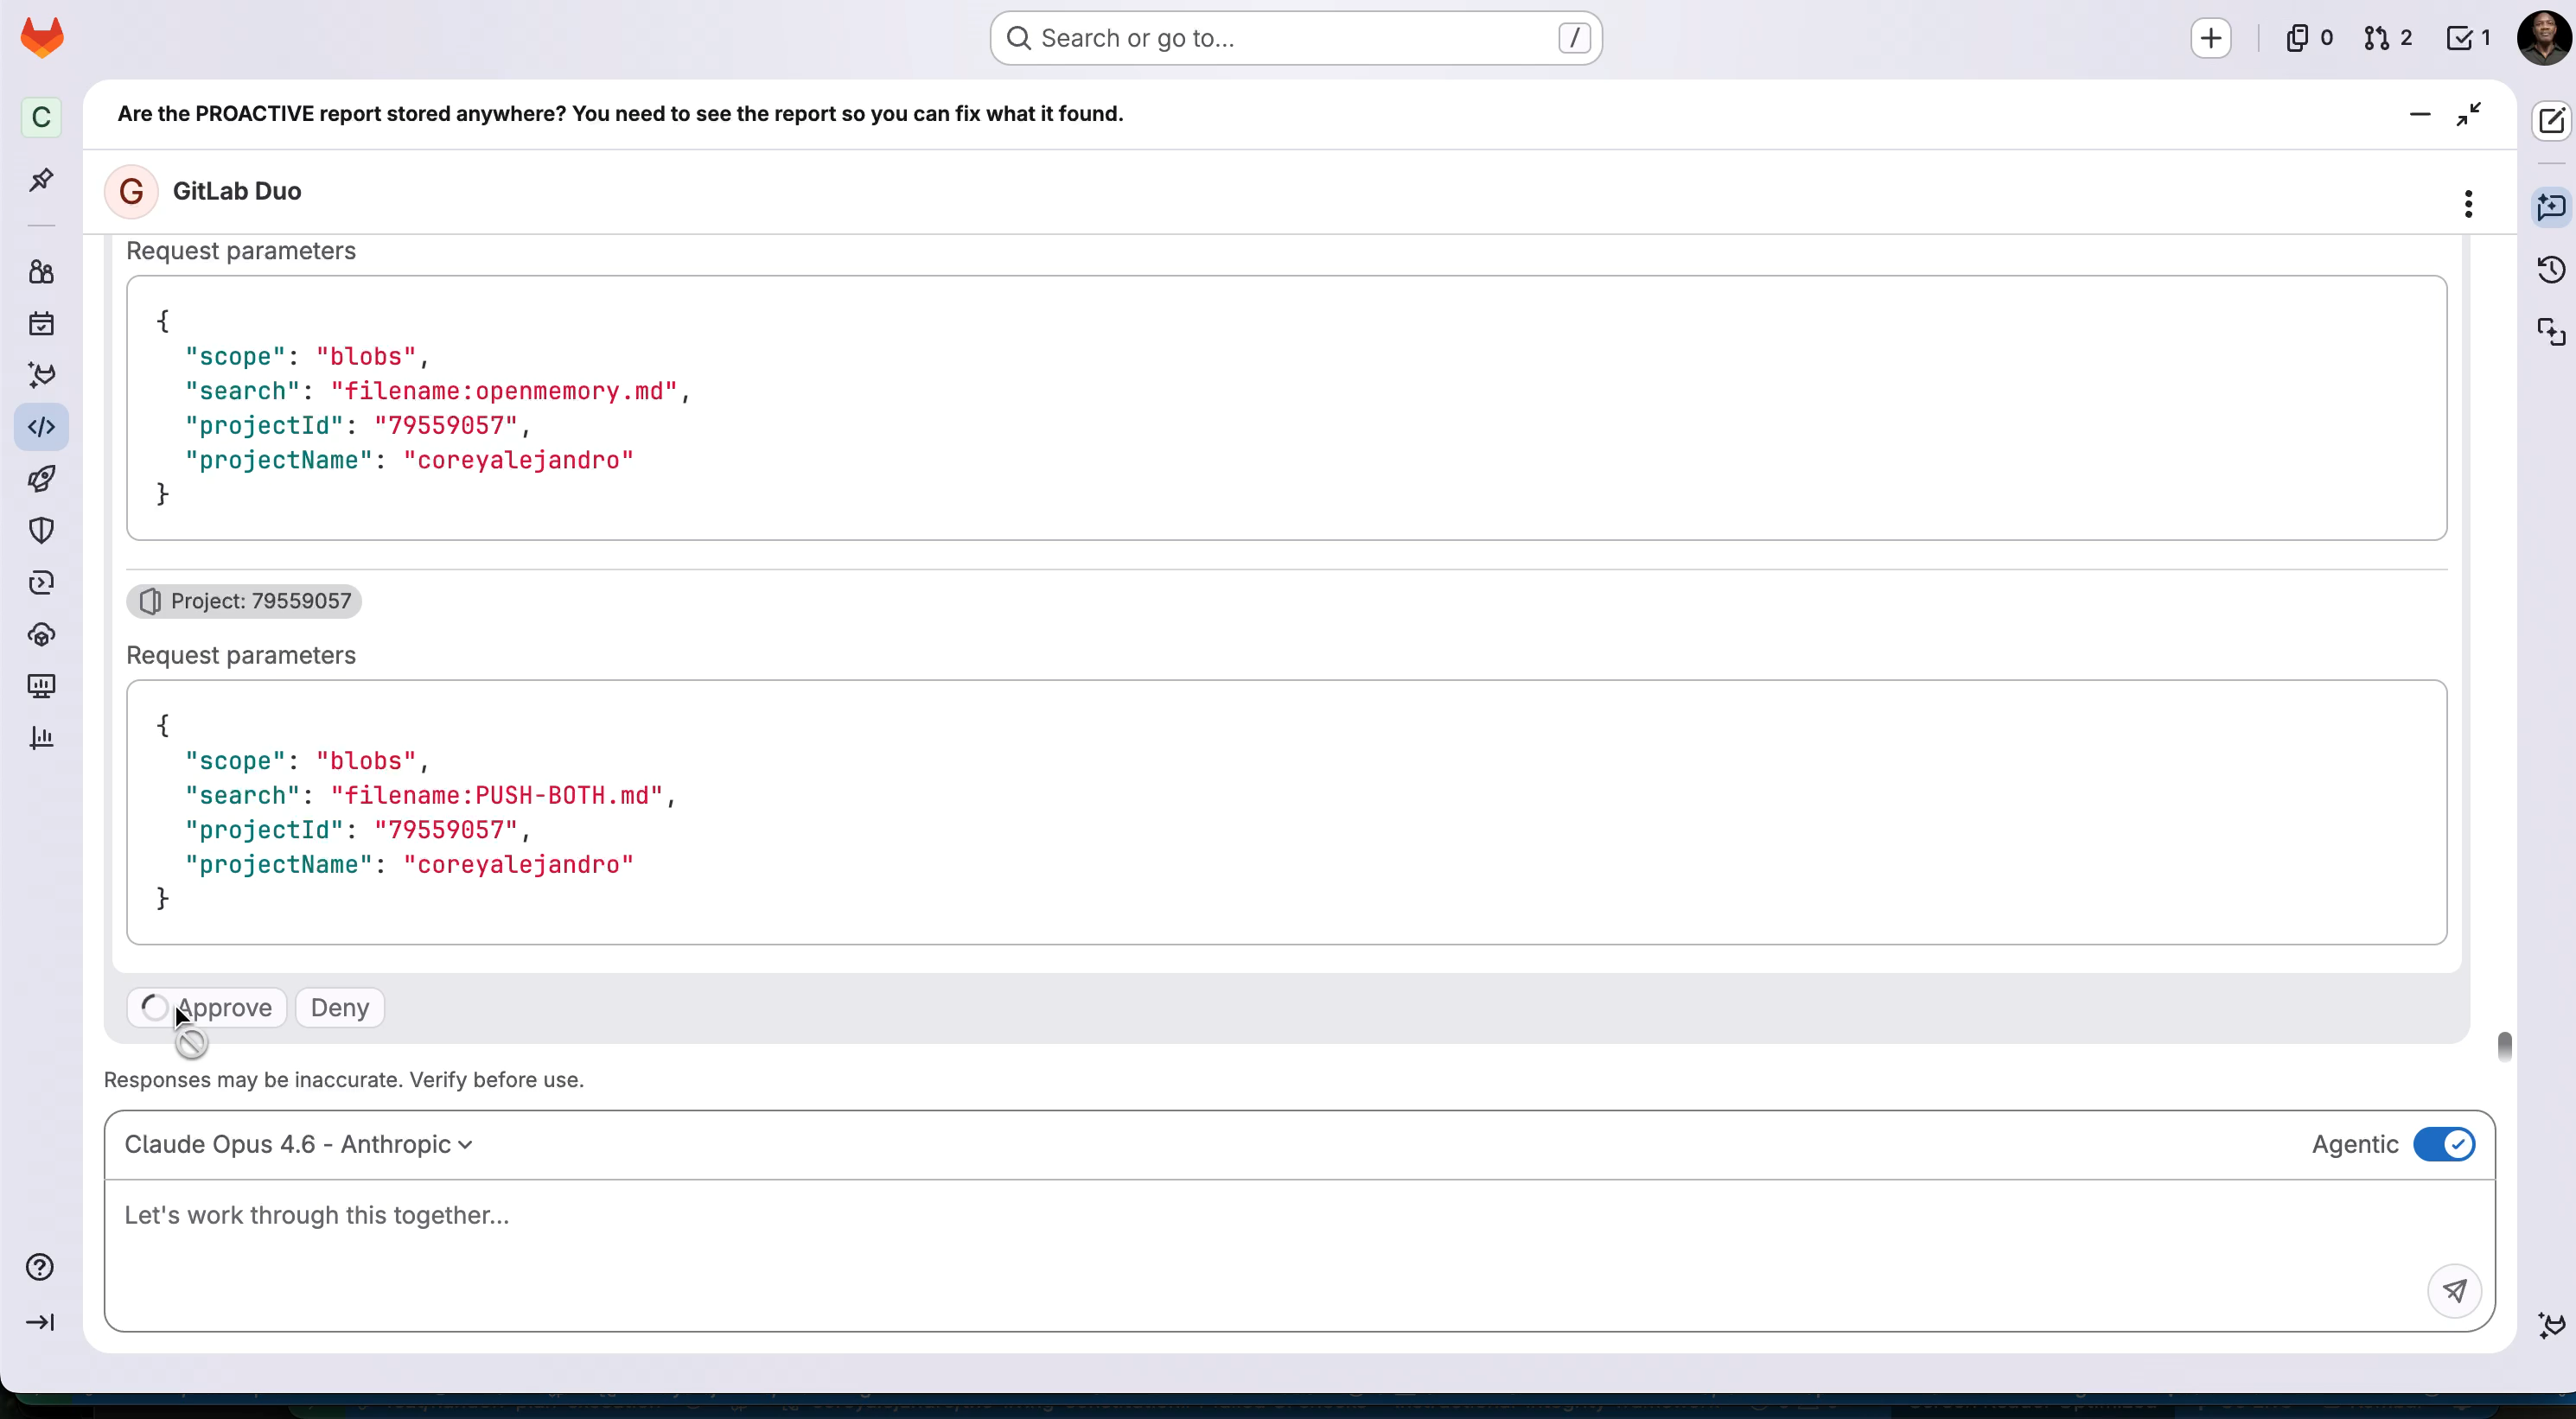Open merge requests counter icon

coord(2388,38)
